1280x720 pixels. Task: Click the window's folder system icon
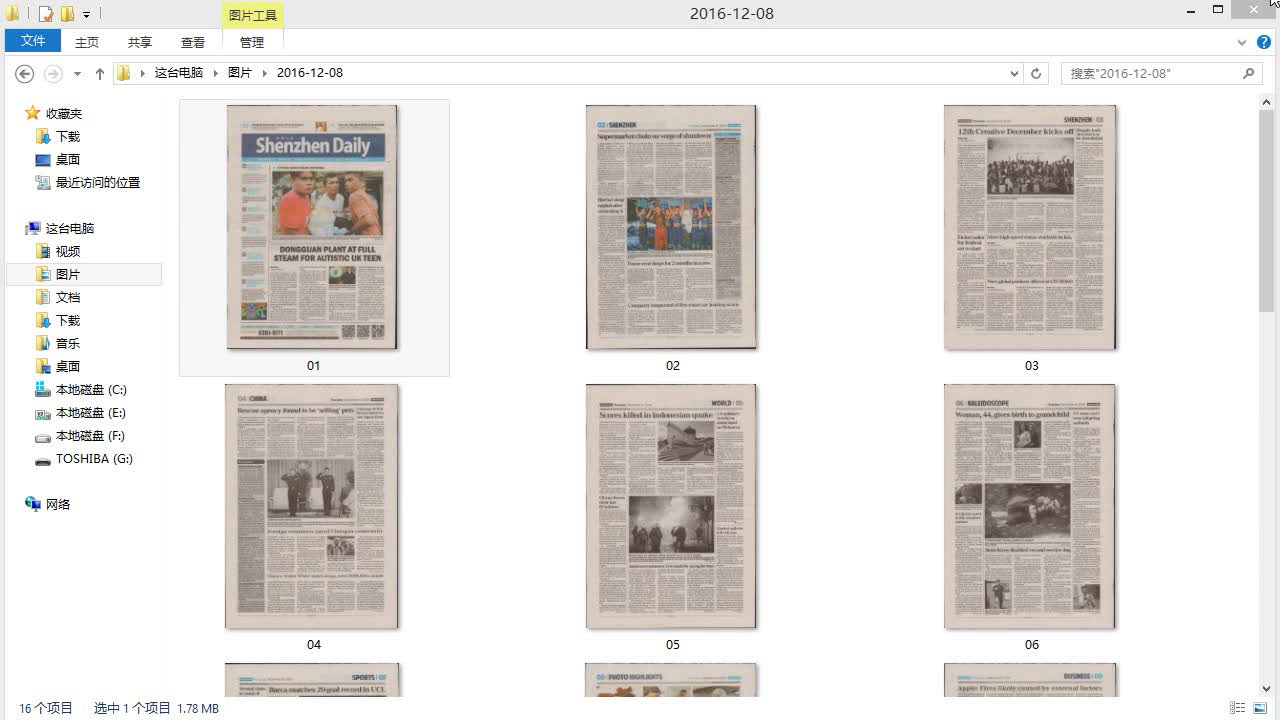(12, 13)
